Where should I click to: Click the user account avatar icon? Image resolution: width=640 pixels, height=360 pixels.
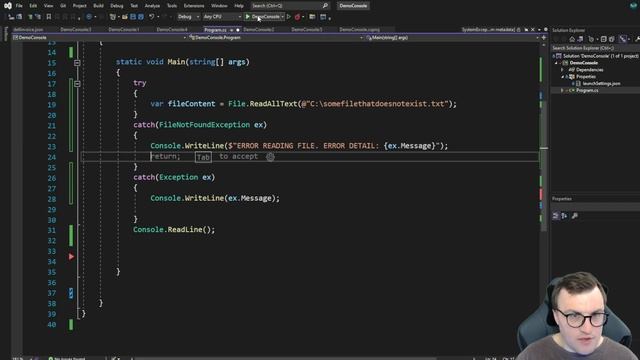[x=633, y=5]
